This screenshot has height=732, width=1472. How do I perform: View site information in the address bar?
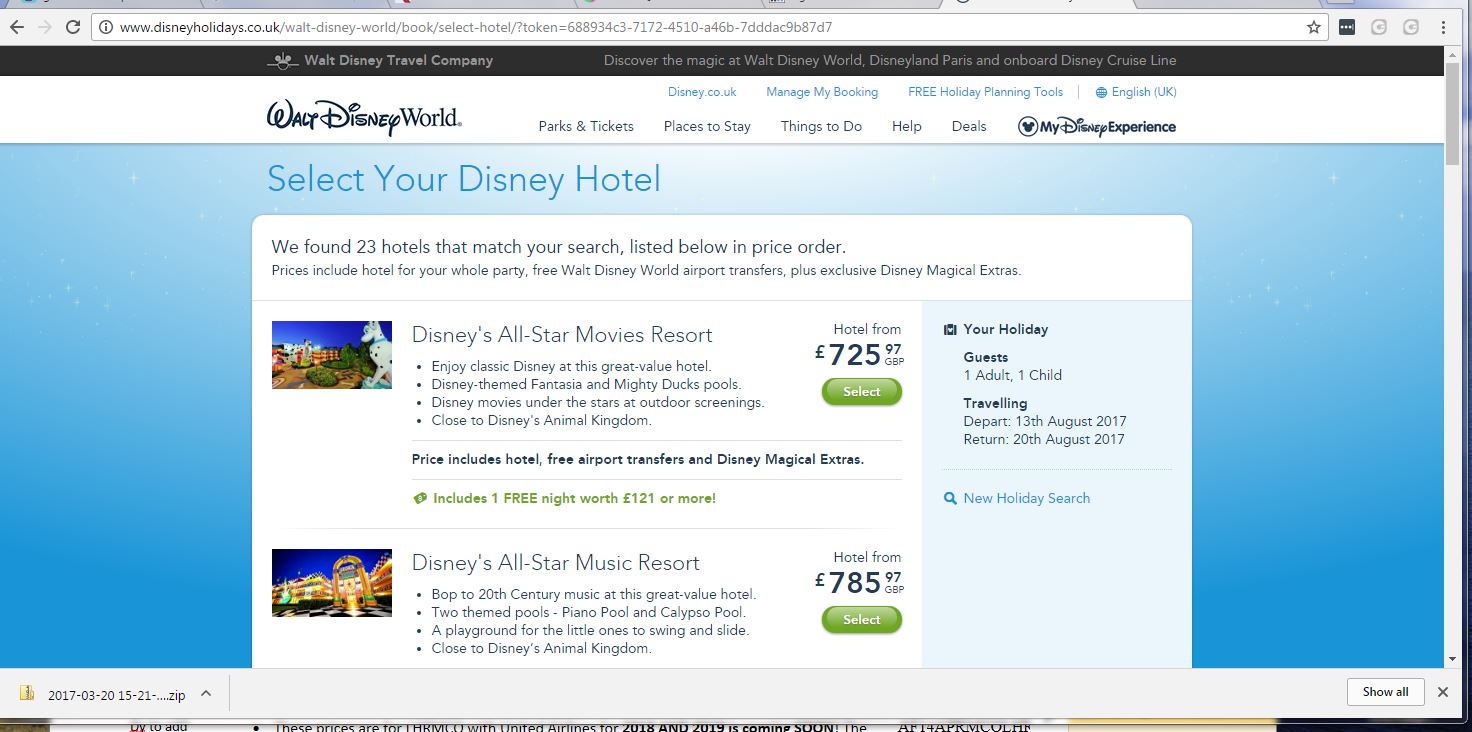point(105,27)
